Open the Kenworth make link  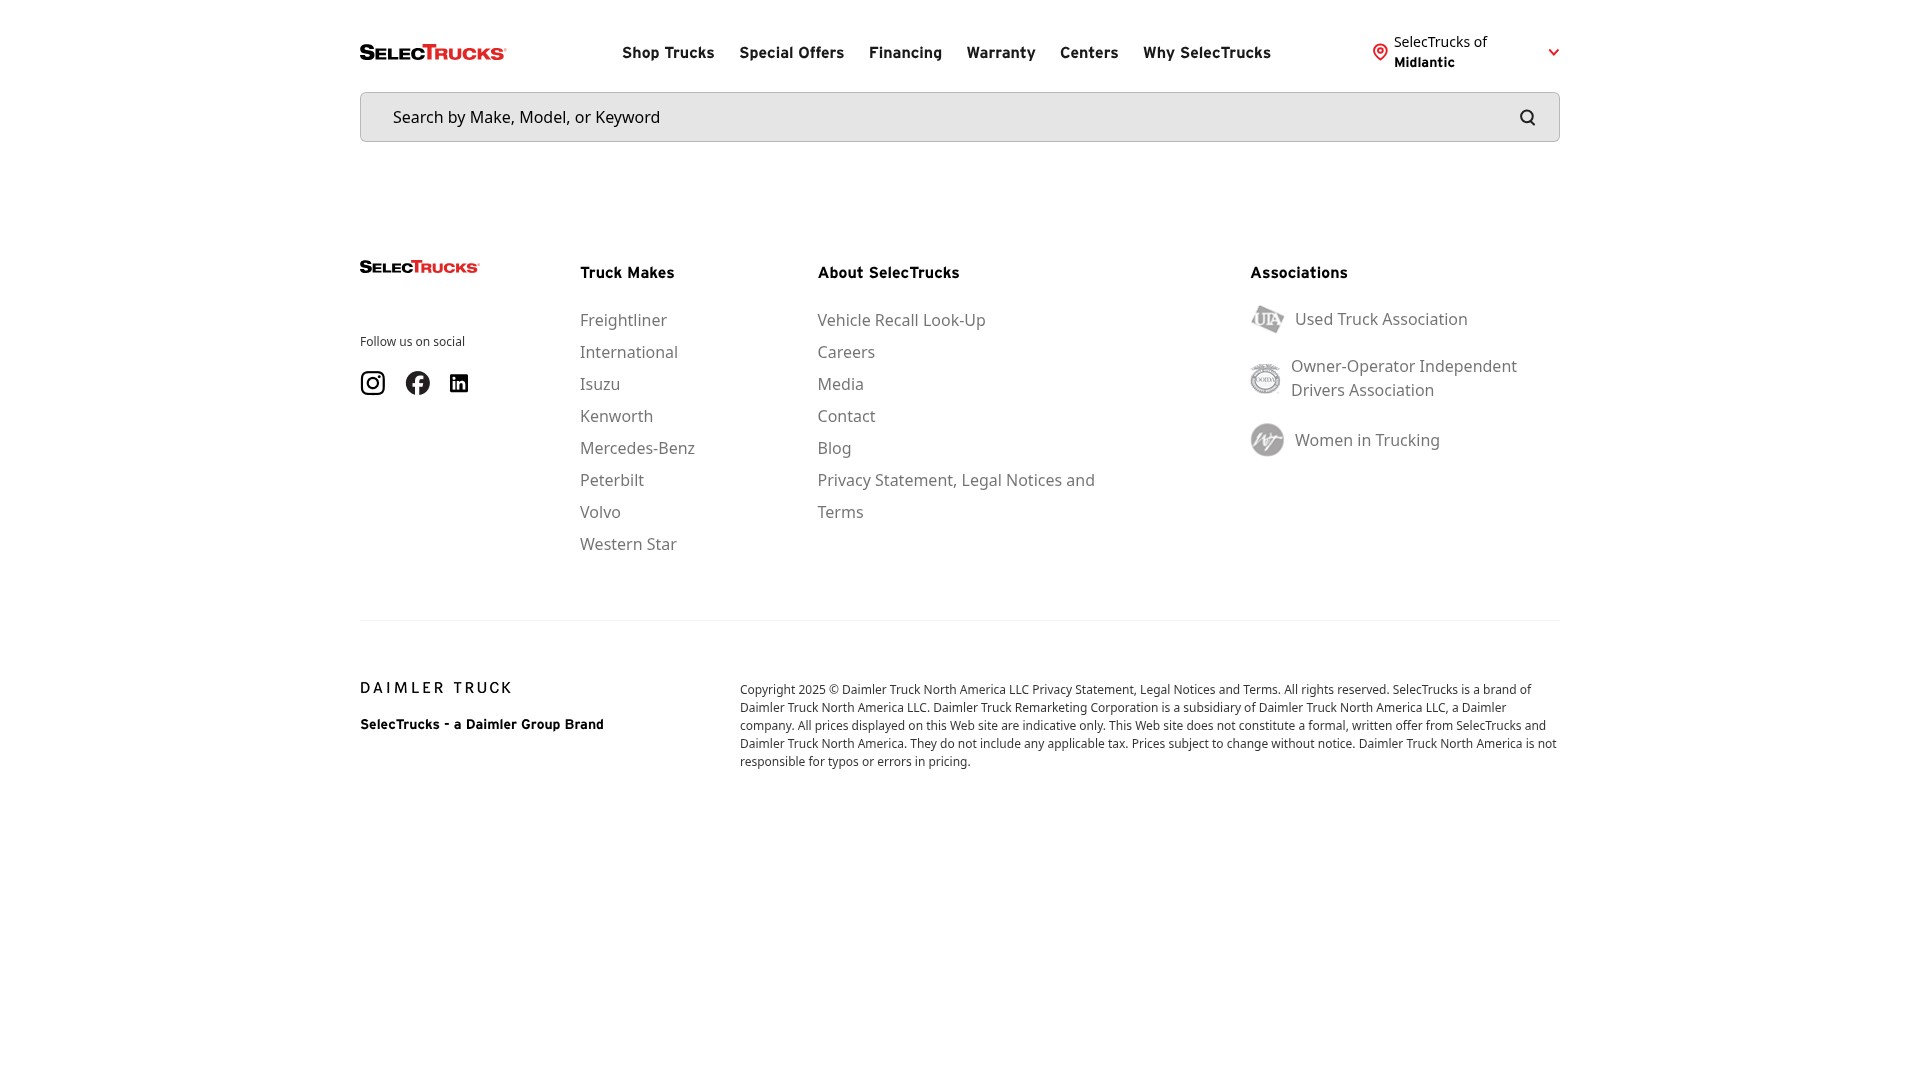tap(616, 416)
